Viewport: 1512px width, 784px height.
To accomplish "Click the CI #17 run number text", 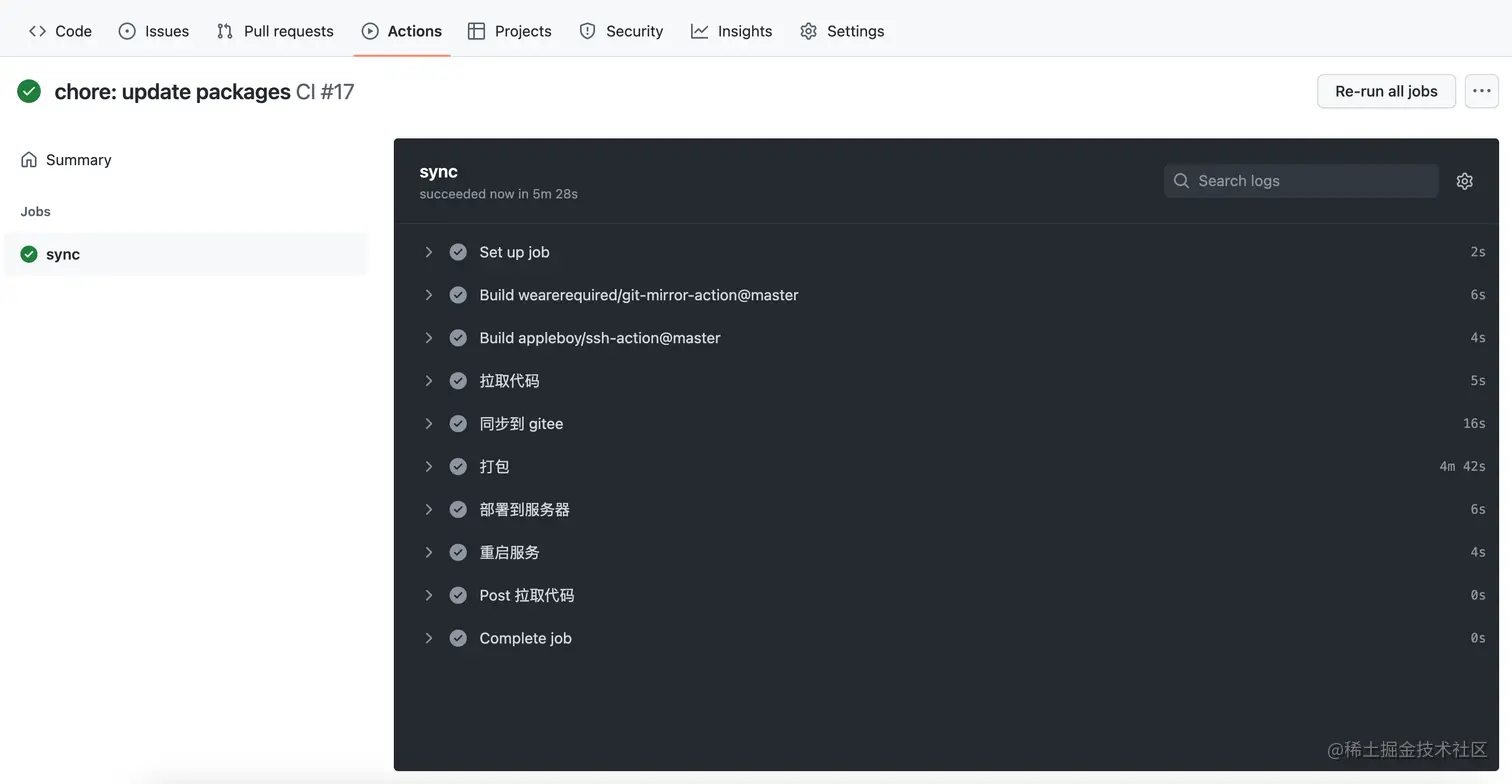I will pyautogui.click(x=325, y=92).
